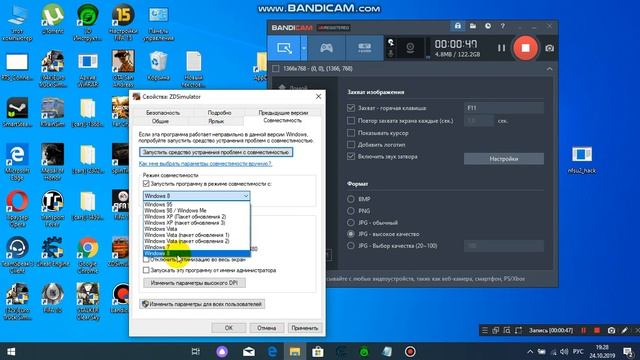Open Bandicam output folder icon
Viewport: 640px width, 360px height.
click(x=473, y=26)
